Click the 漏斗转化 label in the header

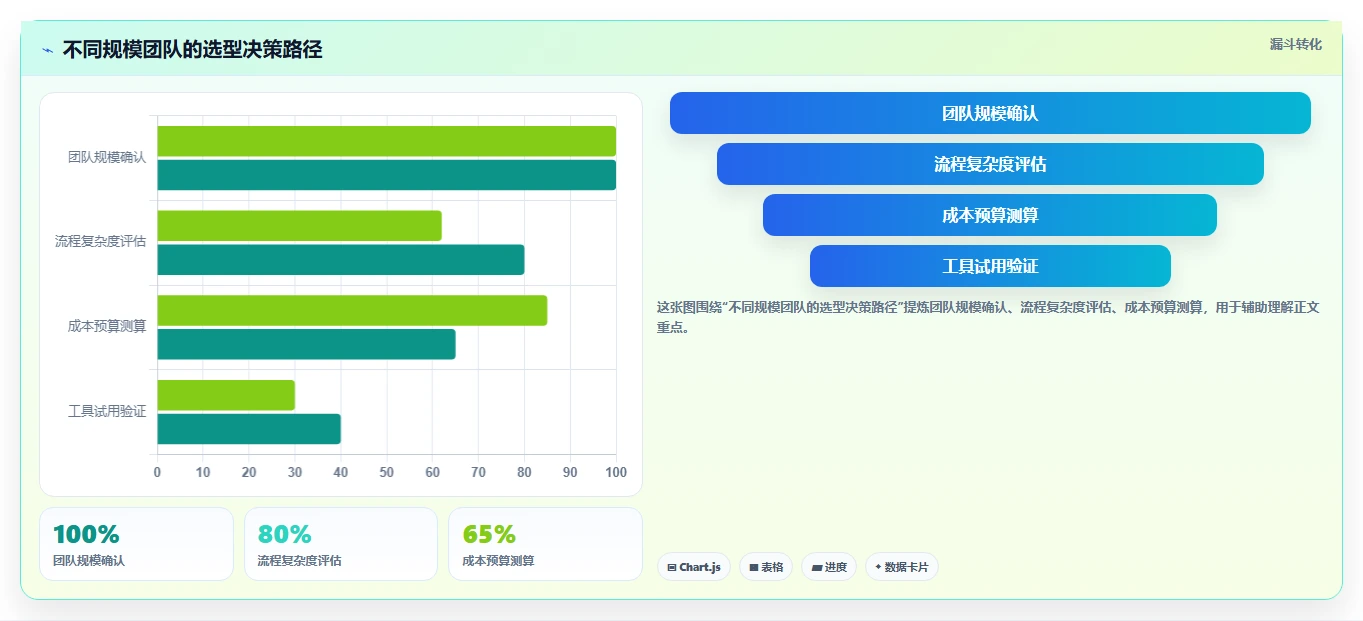click(1295, 44)
